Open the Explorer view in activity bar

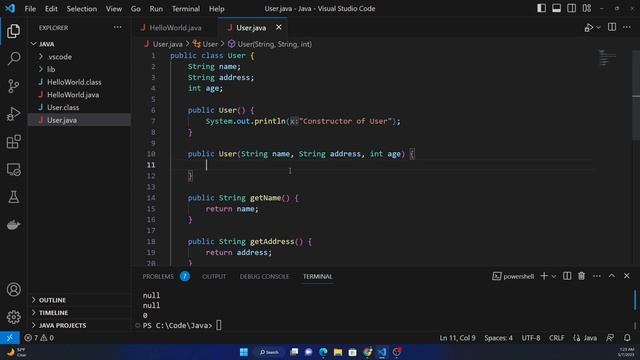(13, 31)
